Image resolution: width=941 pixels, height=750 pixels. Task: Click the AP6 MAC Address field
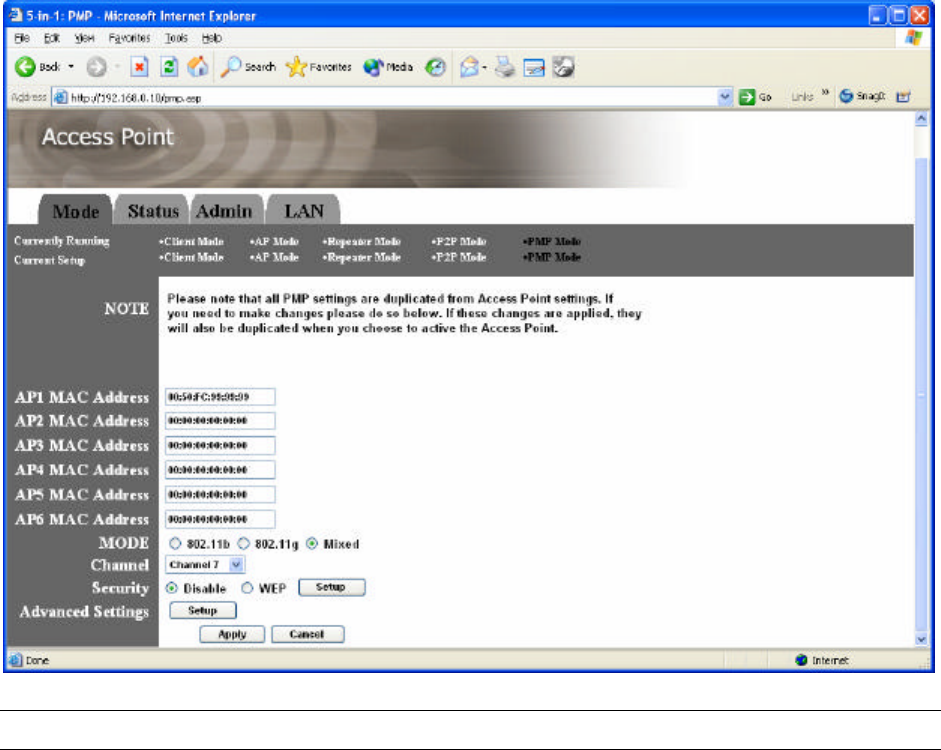pos(220,519)
